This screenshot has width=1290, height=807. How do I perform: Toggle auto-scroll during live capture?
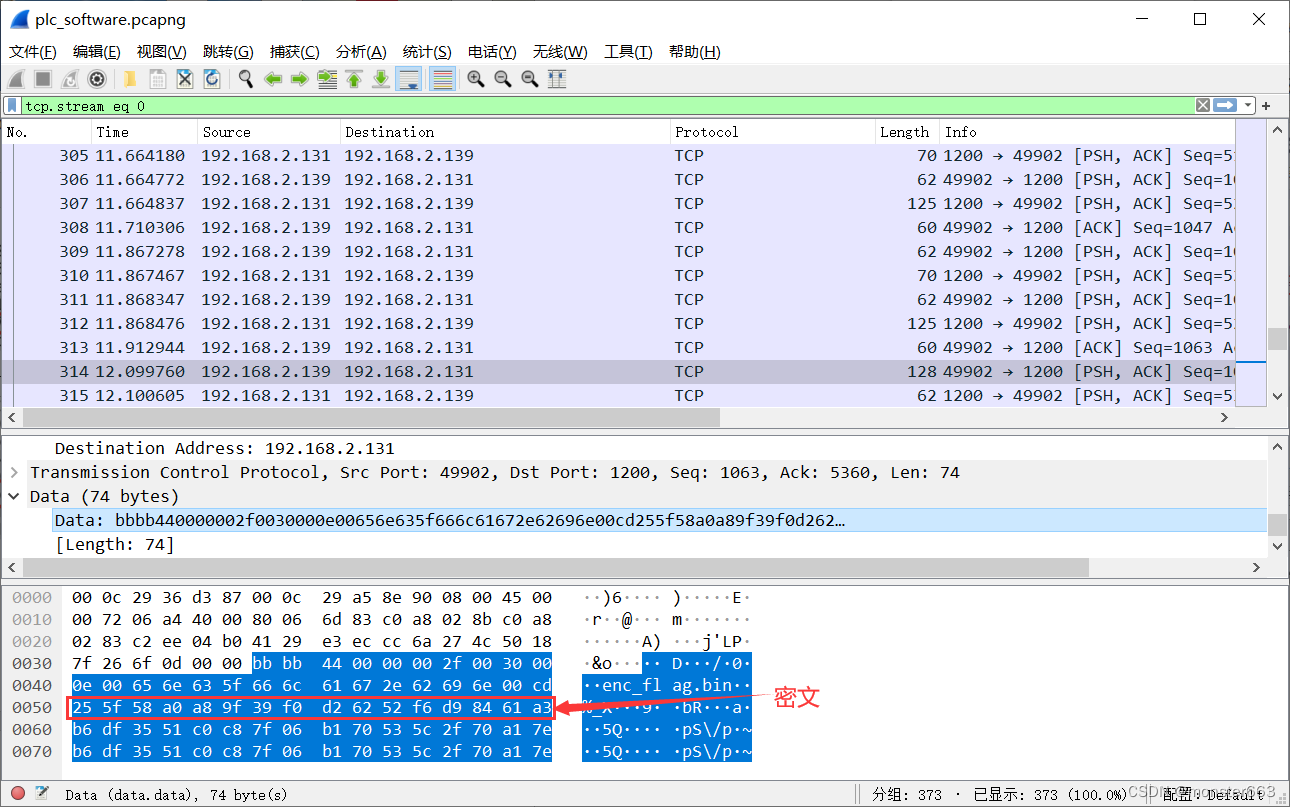pos(408,79)
